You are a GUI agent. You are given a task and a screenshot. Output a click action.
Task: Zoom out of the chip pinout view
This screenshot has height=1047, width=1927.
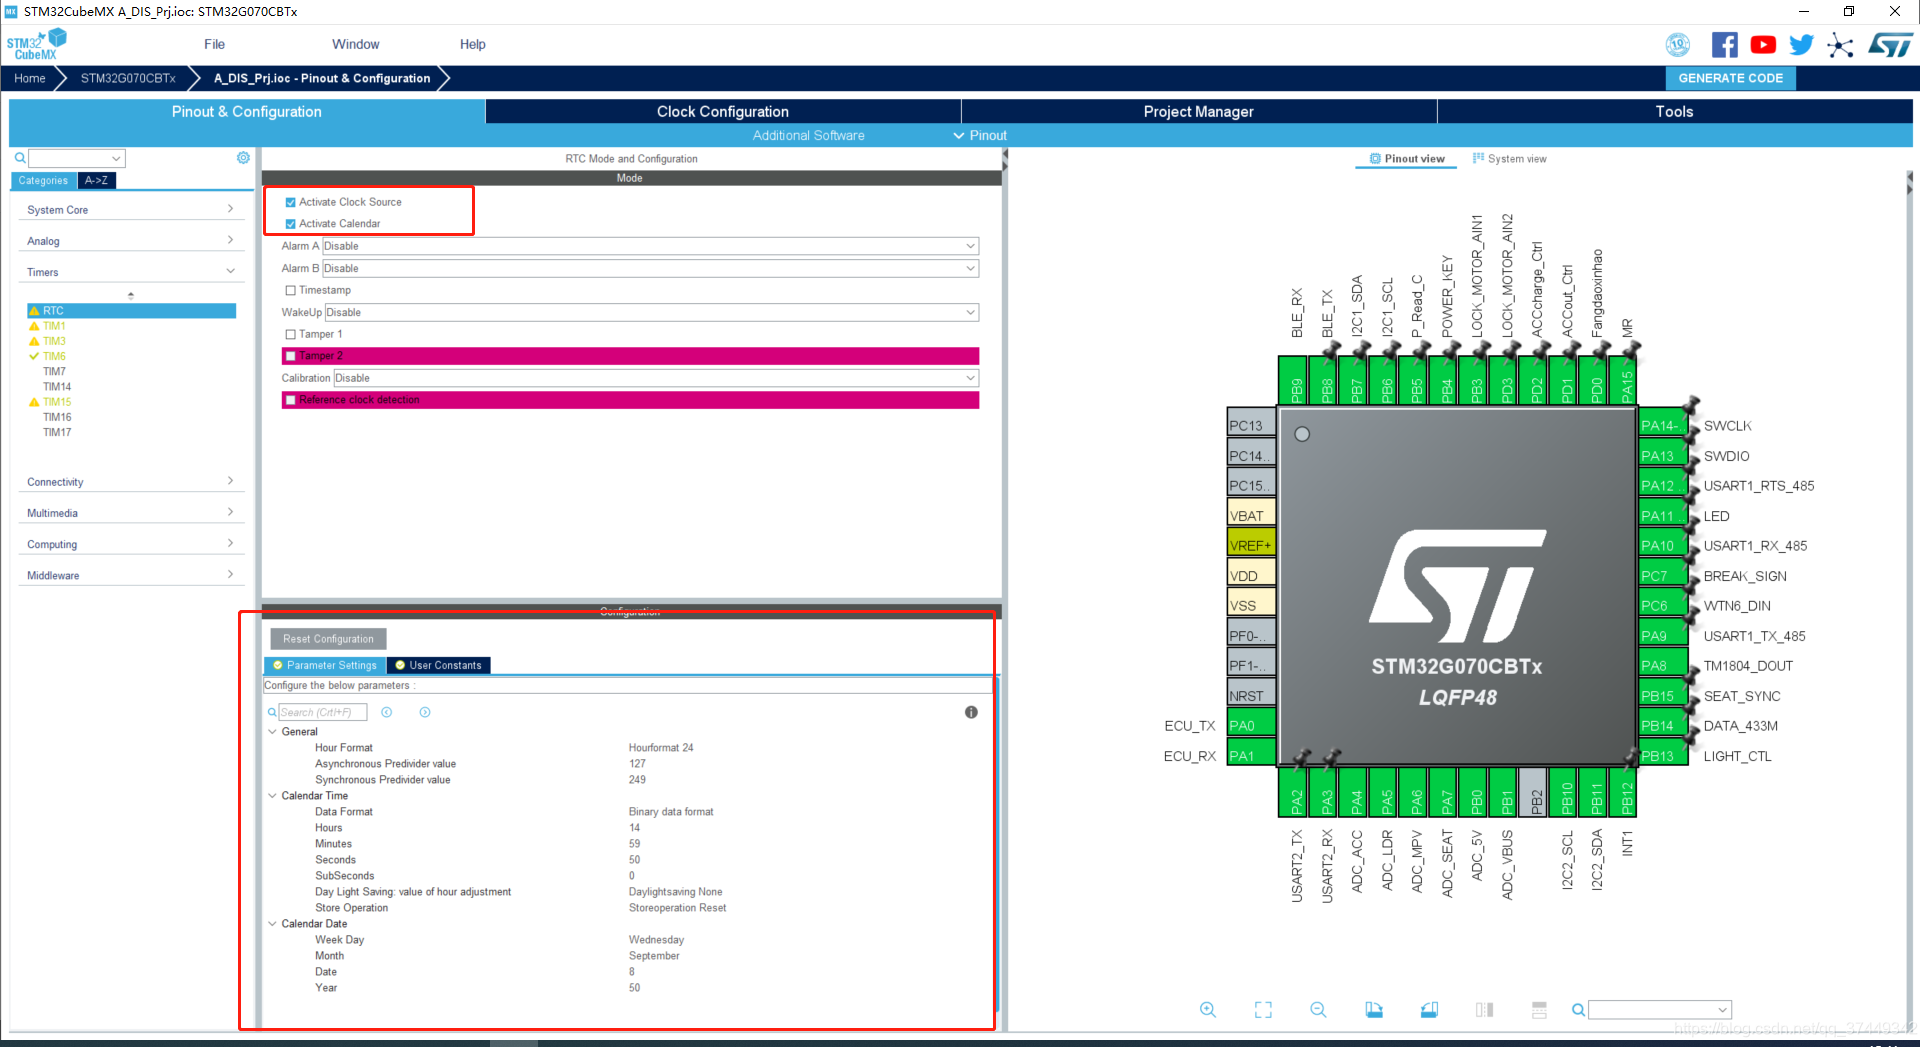pos(1318,1010)
